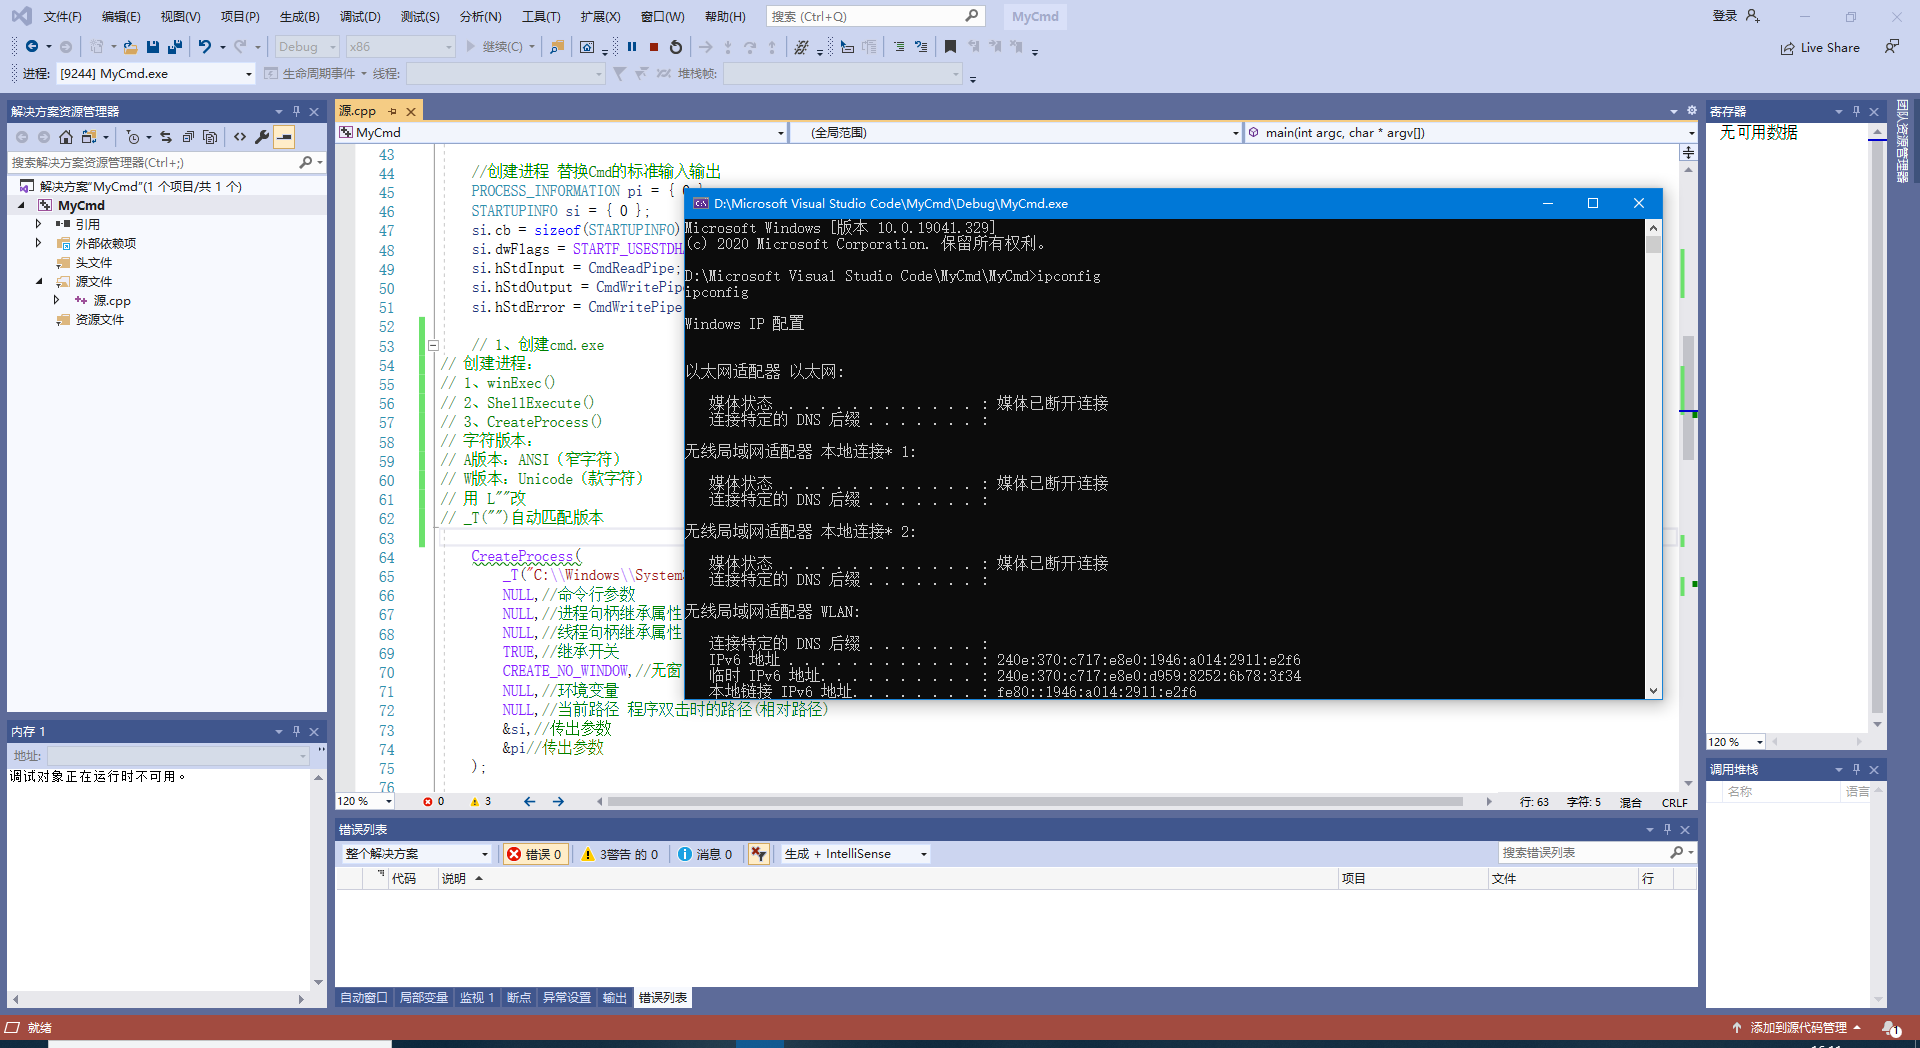Switch to the 断点 tab
1920x1048 pixels.
[518, 998]
